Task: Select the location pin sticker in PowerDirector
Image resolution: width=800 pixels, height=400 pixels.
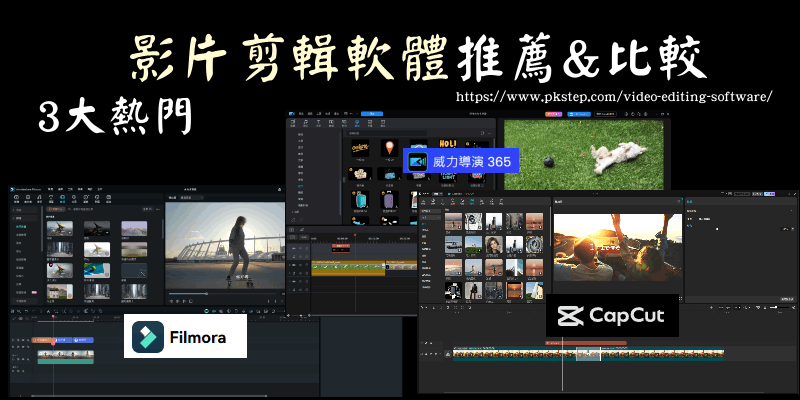Action: pos(390,148)
